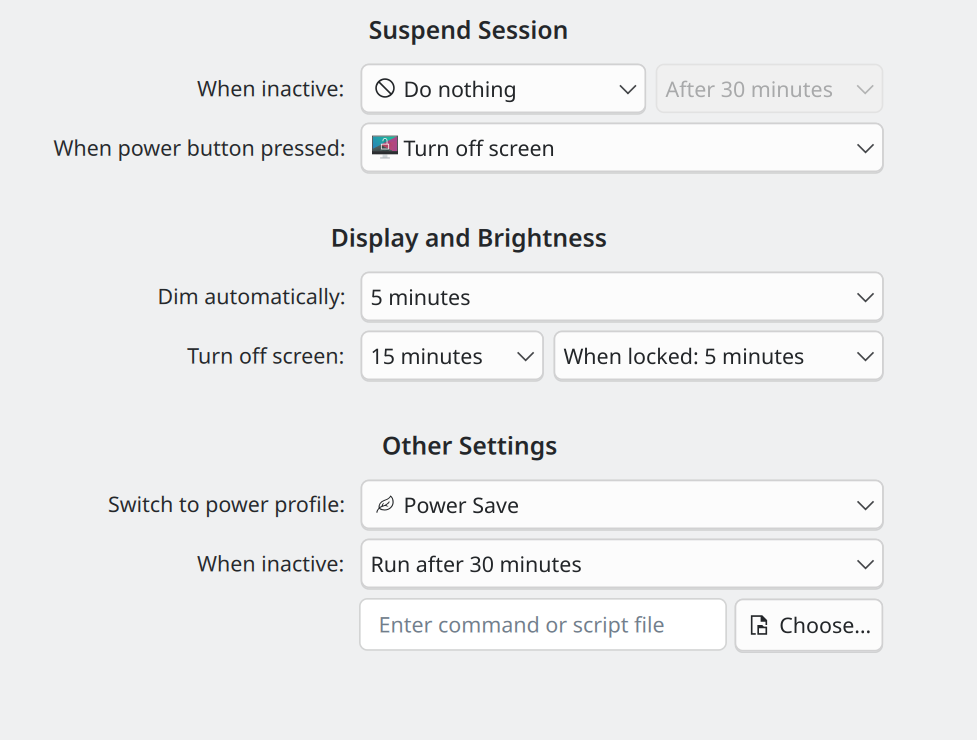Expand the power profile dropdown chevron
This screenshot has height=740, width=977.
pos(865,506)
